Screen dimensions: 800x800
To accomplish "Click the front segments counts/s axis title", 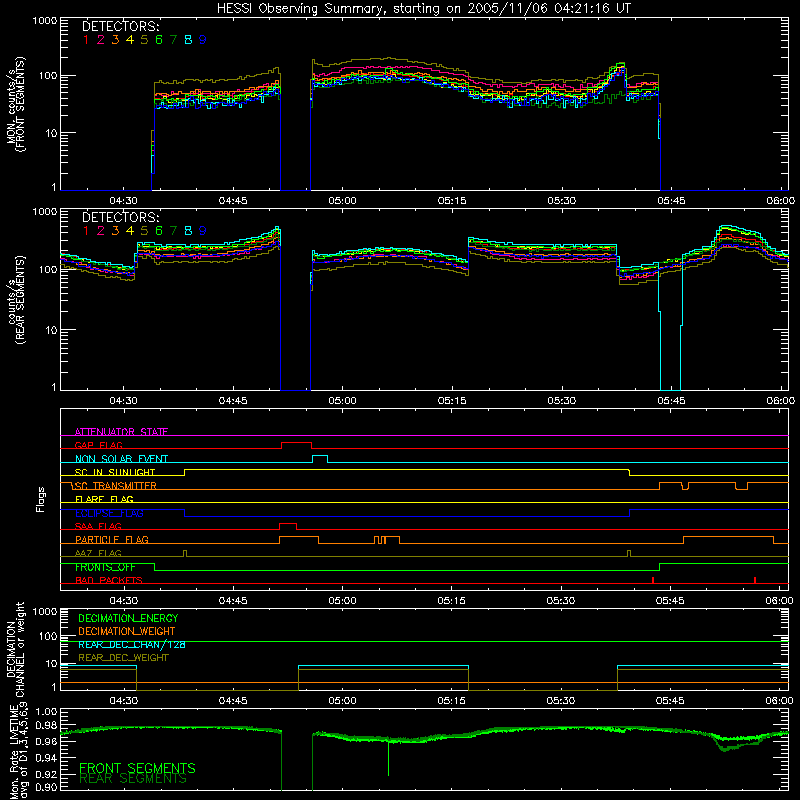I will coord(16,104).
